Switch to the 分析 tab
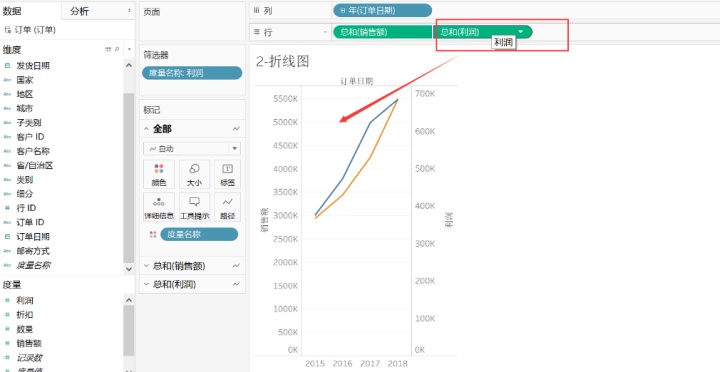The height and width of the screenshot is (372, 720). coord(79,11)
